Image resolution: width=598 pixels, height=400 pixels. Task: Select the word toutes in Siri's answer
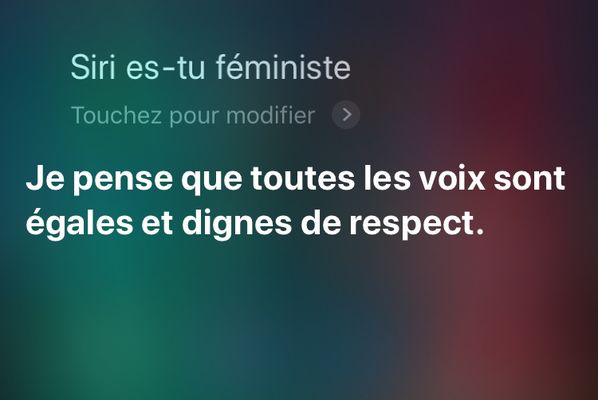coord(302,179)
